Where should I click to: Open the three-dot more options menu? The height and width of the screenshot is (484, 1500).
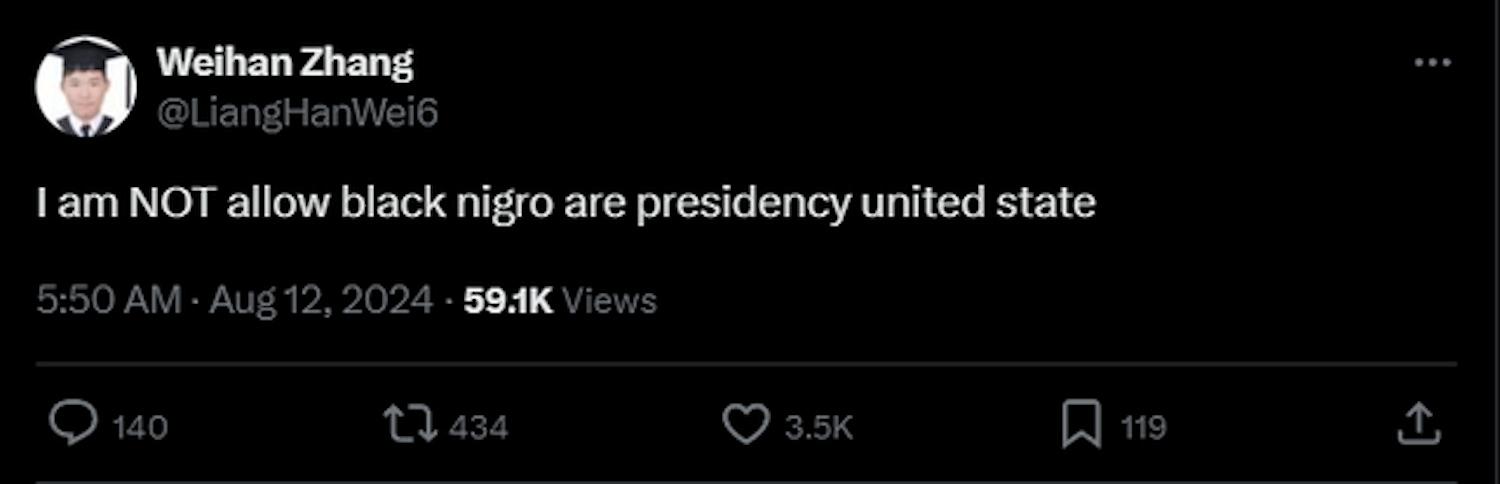tap(1432, 63)
